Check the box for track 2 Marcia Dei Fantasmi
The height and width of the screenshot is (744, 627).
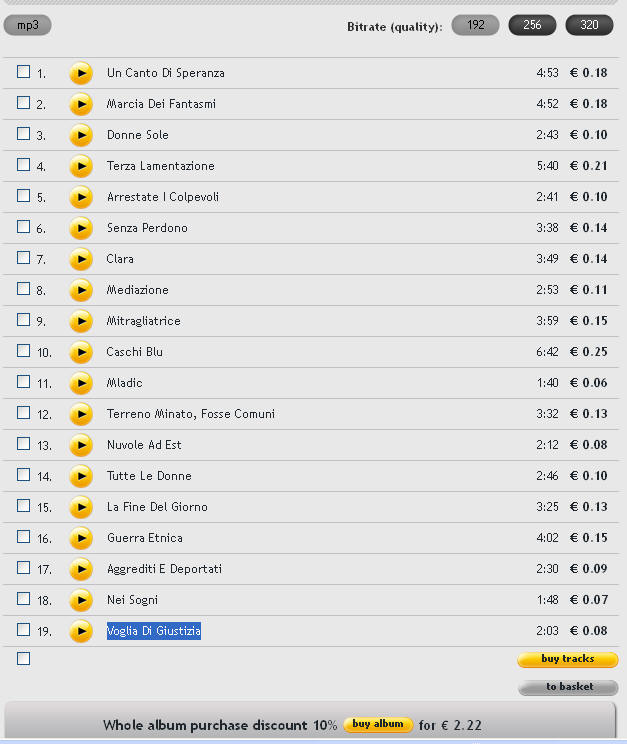click(x=23, y=102)
